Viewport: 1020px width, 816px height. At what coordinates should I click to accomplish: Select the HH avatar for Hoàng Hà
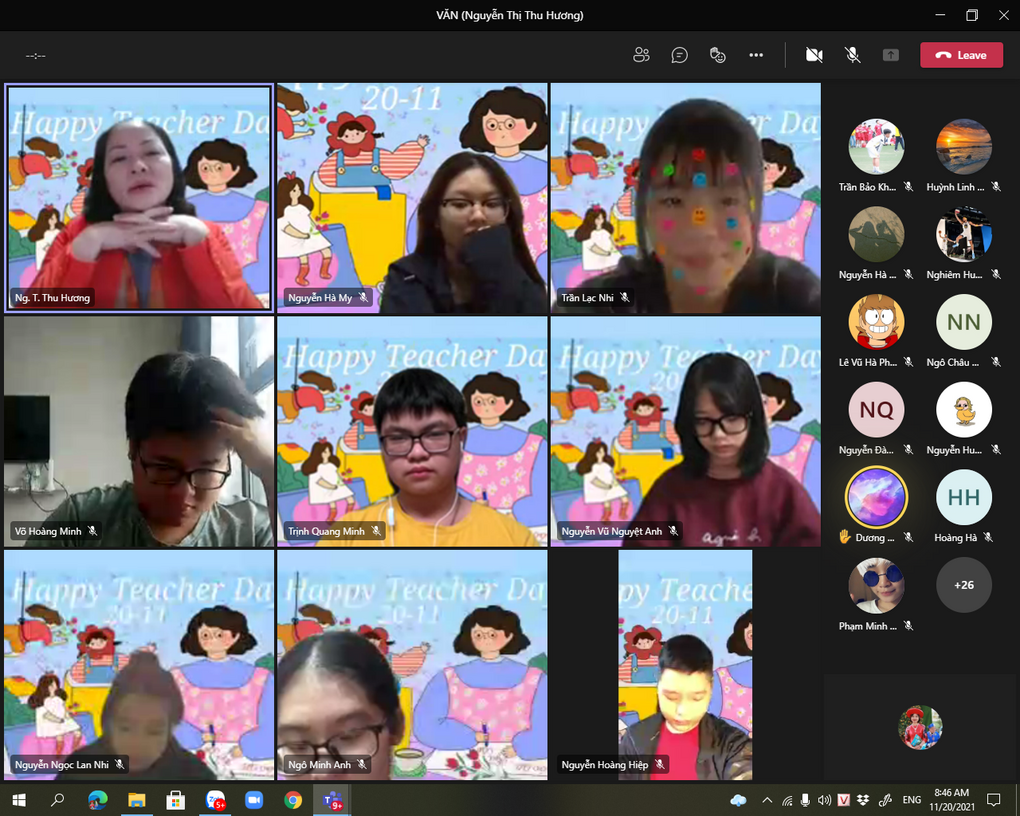[963, 498]
